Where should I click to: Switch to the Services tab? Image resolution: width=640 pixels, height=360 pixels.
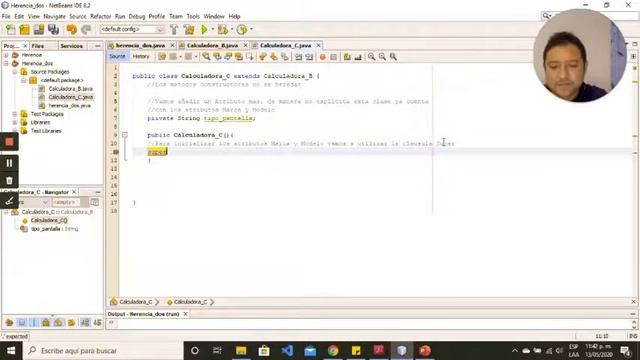[x=71, y=46]
